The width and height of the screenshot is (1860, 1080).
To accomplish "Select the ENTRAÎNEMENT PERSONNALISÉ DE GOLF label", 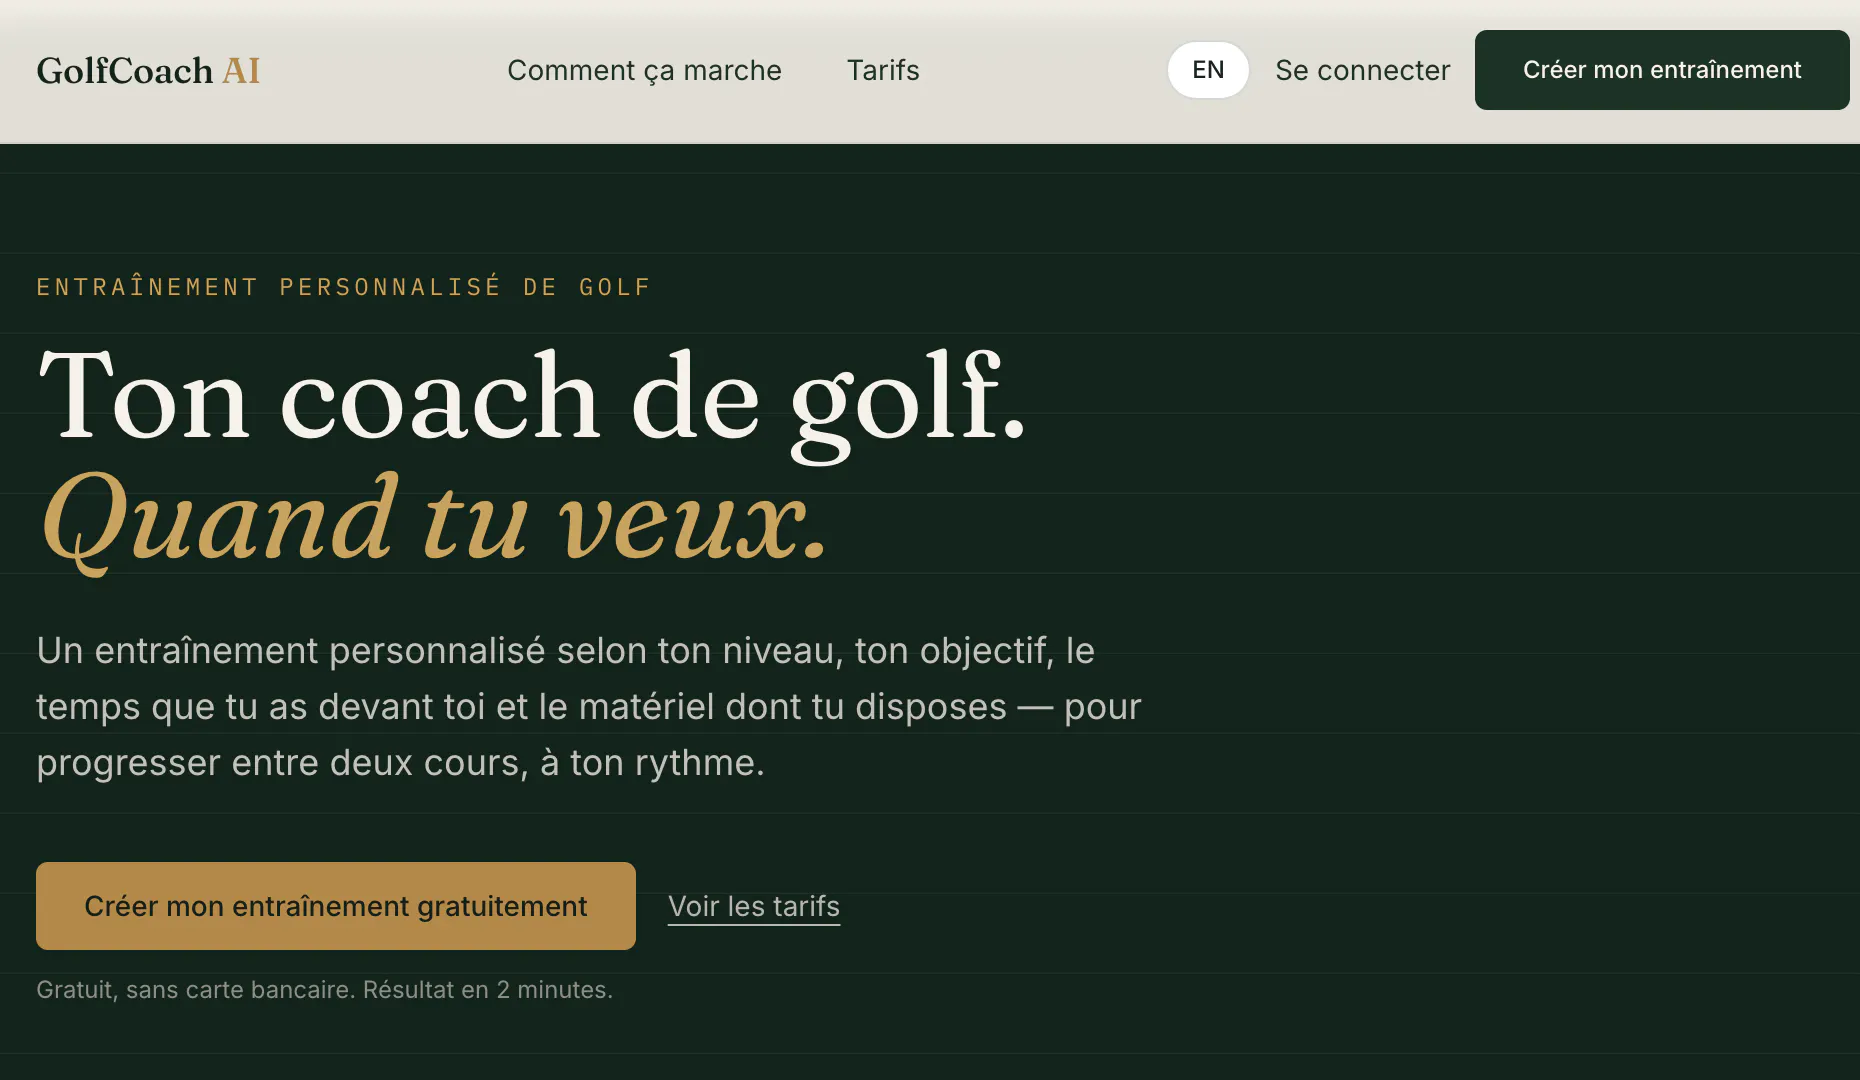I will pyautogui.click(x=344, y=287).
